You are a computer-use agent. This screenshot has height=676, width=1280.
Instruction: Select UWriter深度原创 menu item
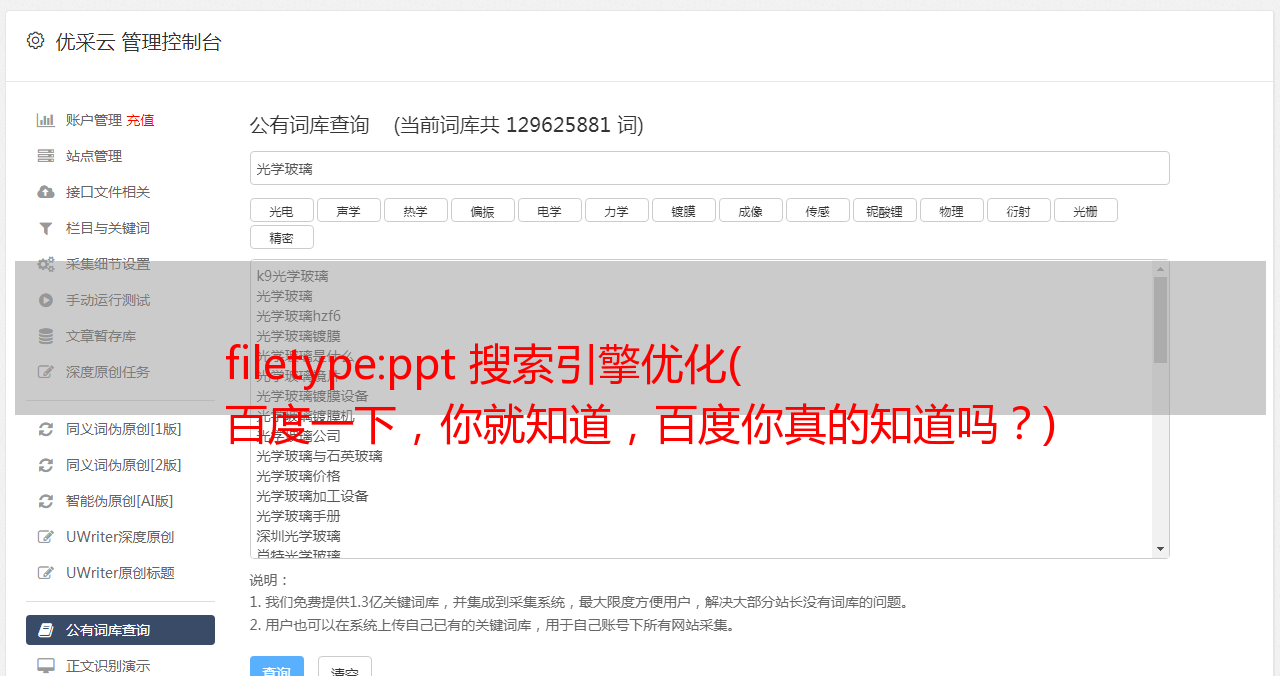[120, 537]
